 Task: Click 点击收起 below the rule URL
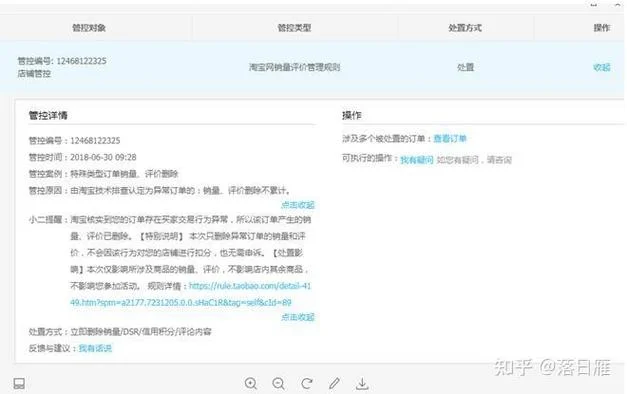point(298,317)
